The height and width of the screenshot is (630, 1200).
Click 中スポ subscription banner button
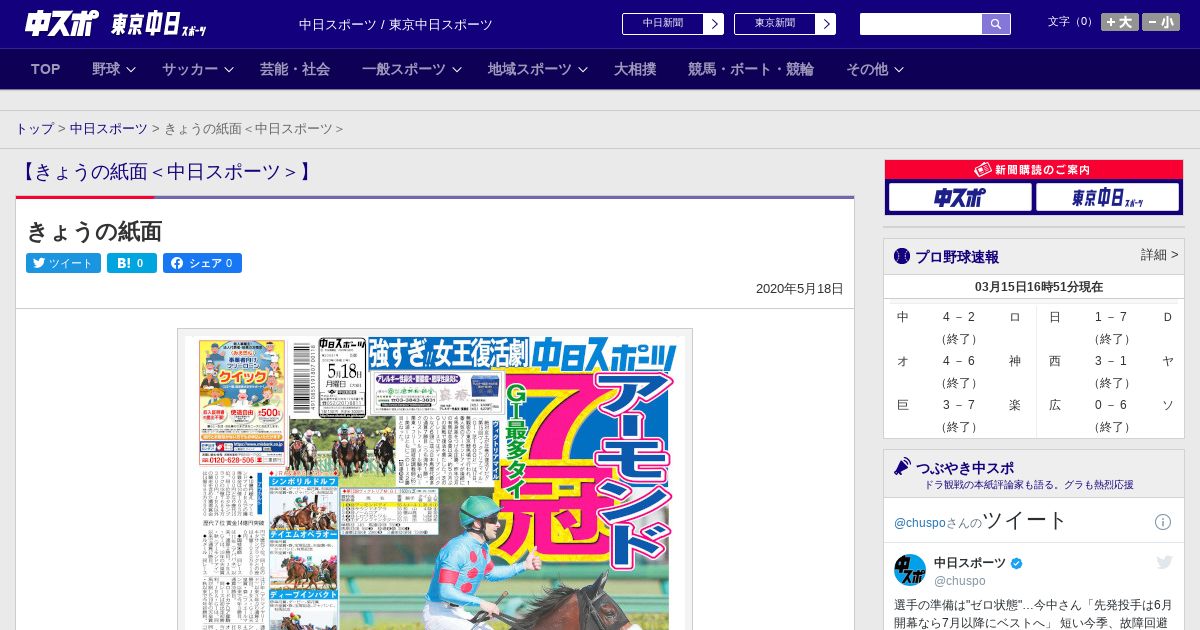[x=960, y=197]
